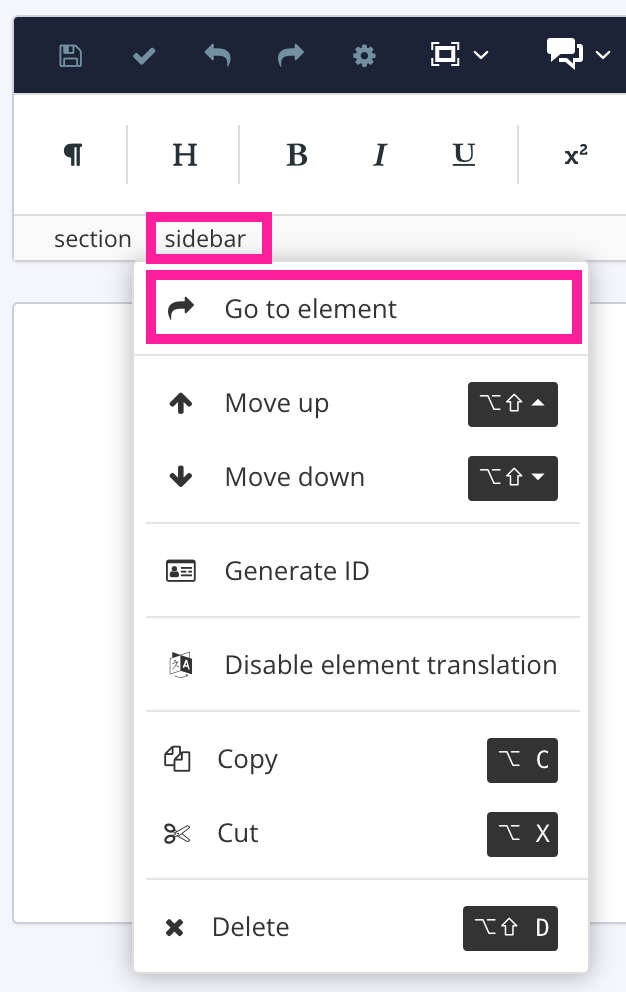Open the comments dropdown chevron
This screenshot has height=992, width=626.
tap(602, 57)
